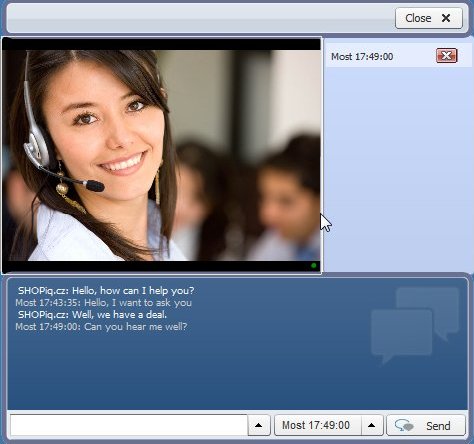Click the green status dot under video
This screenshot has width=474, height=444.
[x=314, y=266]
